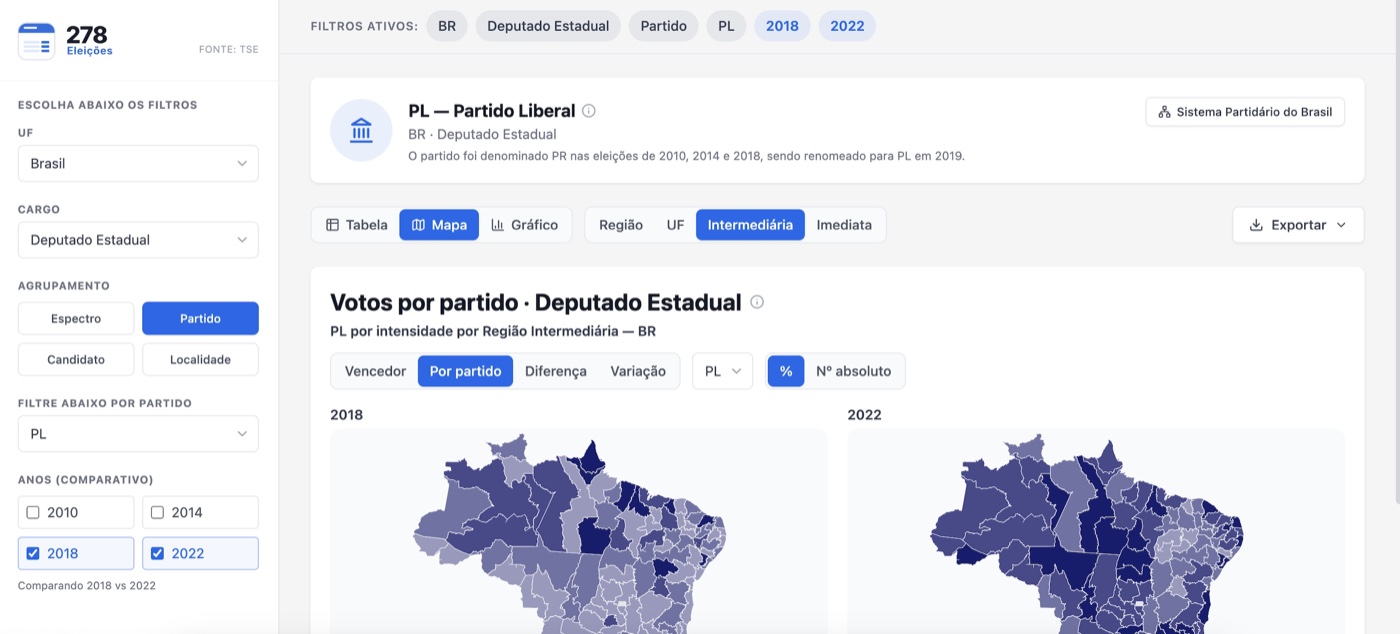Open the UF Brasil dropdown
1400x634 pixels.
click(x=138, y=163)
